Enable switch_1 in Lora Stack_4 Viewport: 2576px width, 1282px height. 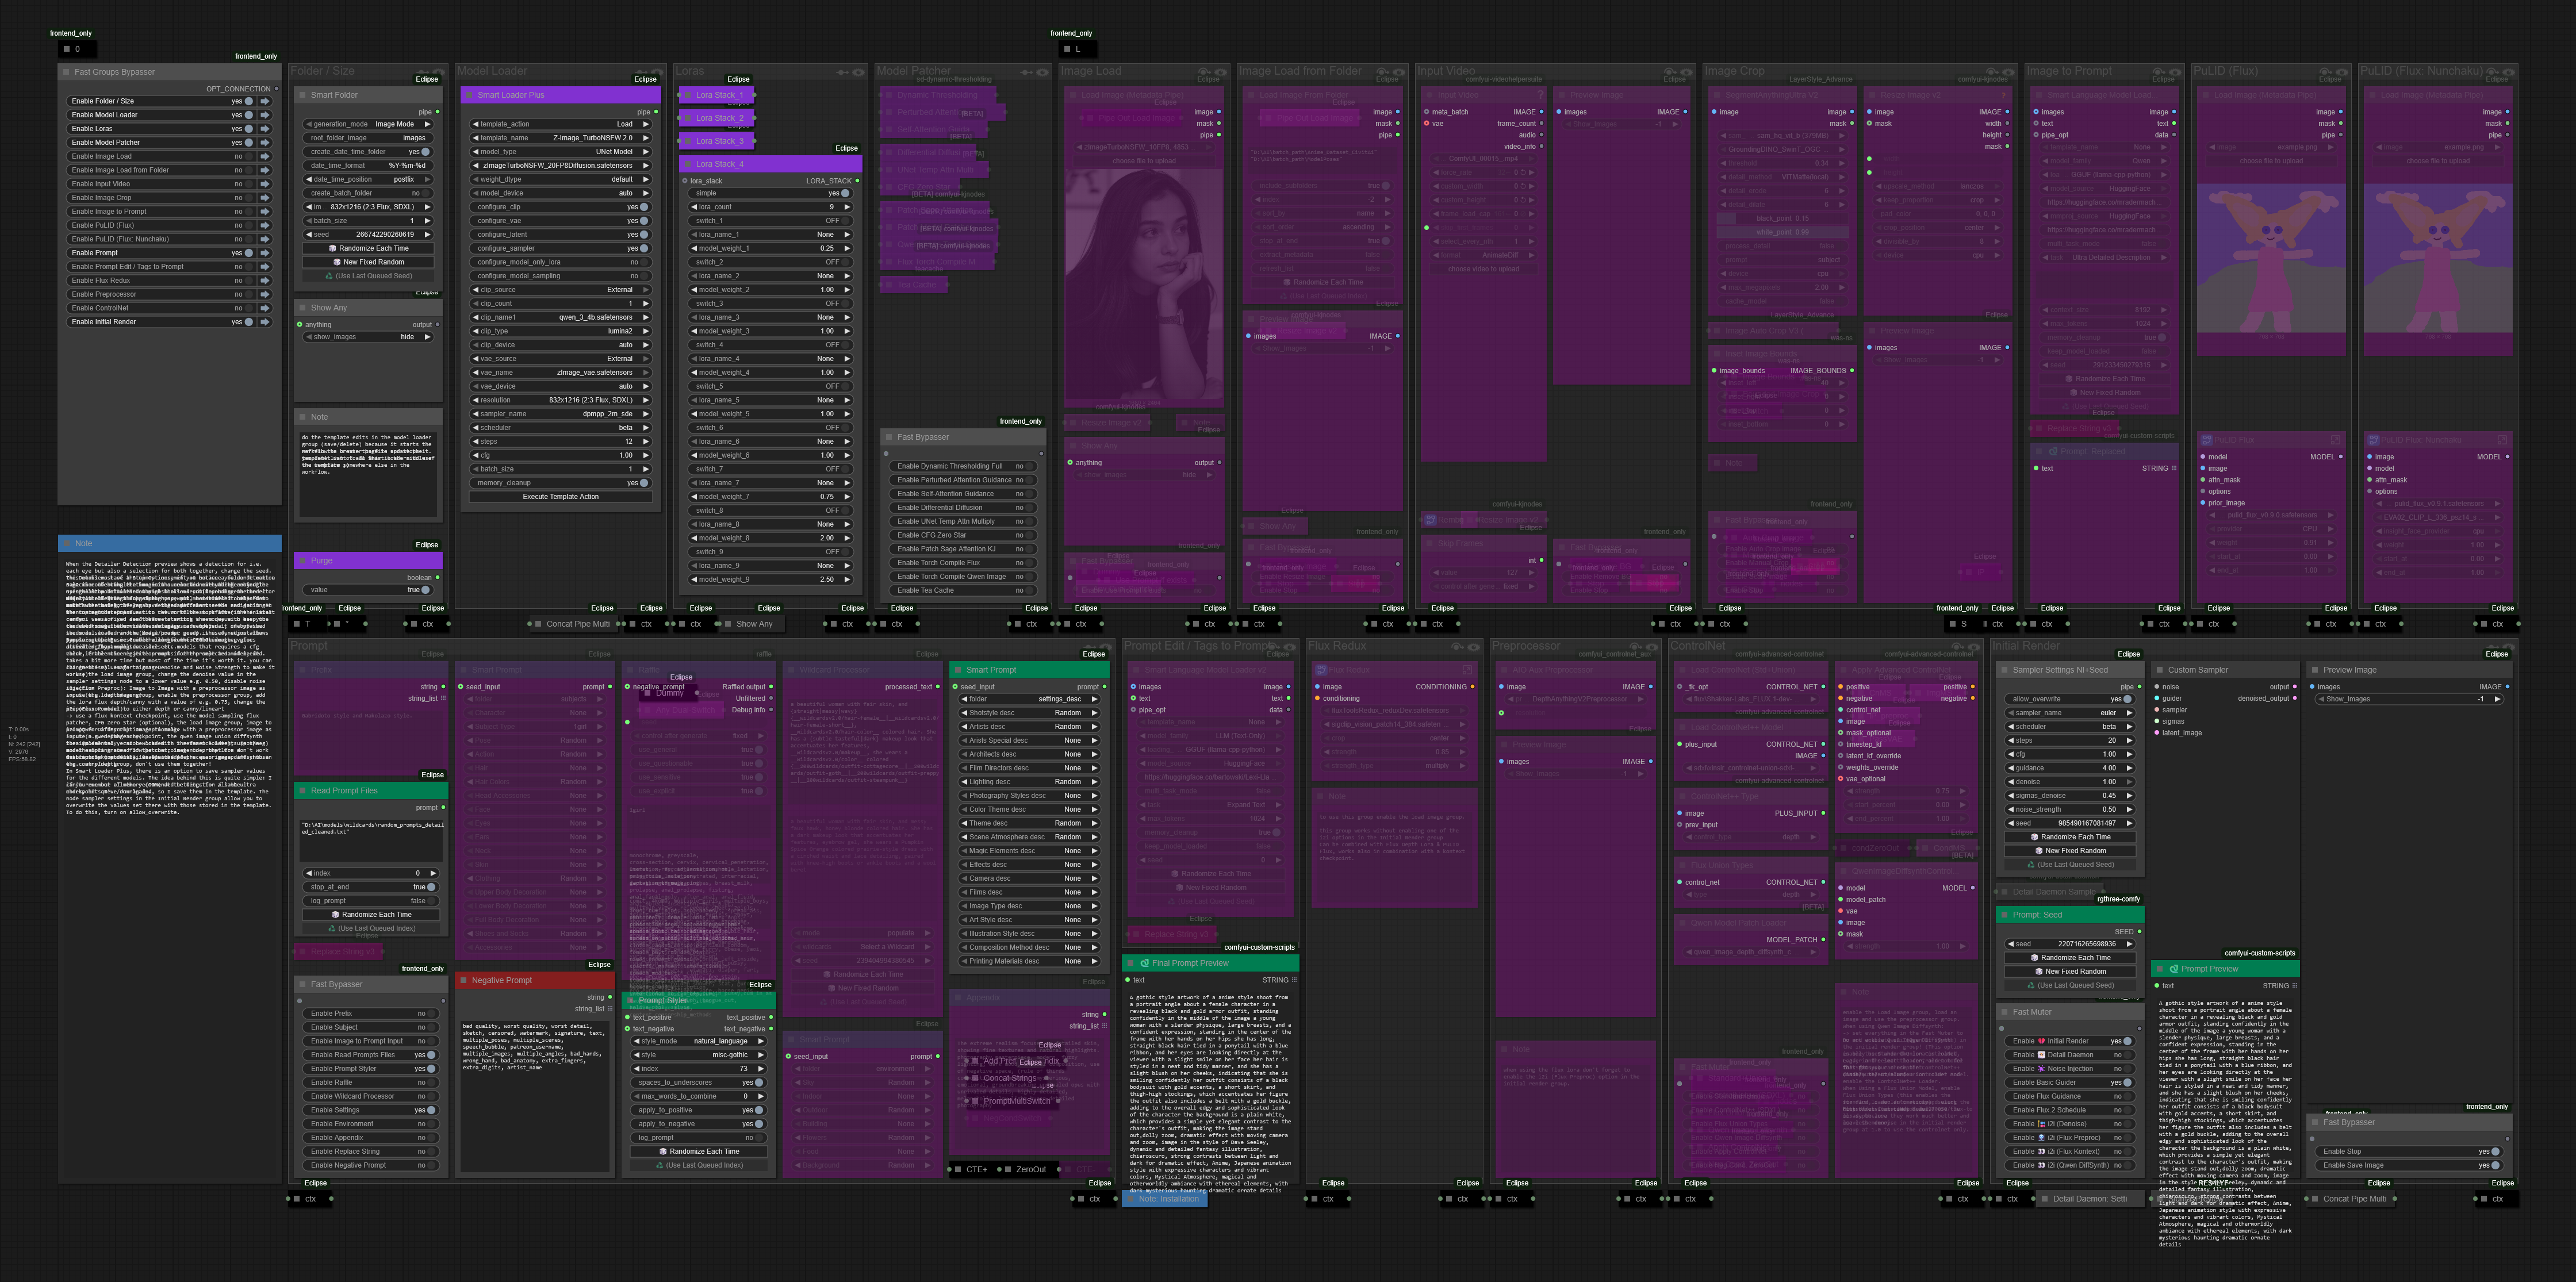pyautogui.click(x=845, y=221)
